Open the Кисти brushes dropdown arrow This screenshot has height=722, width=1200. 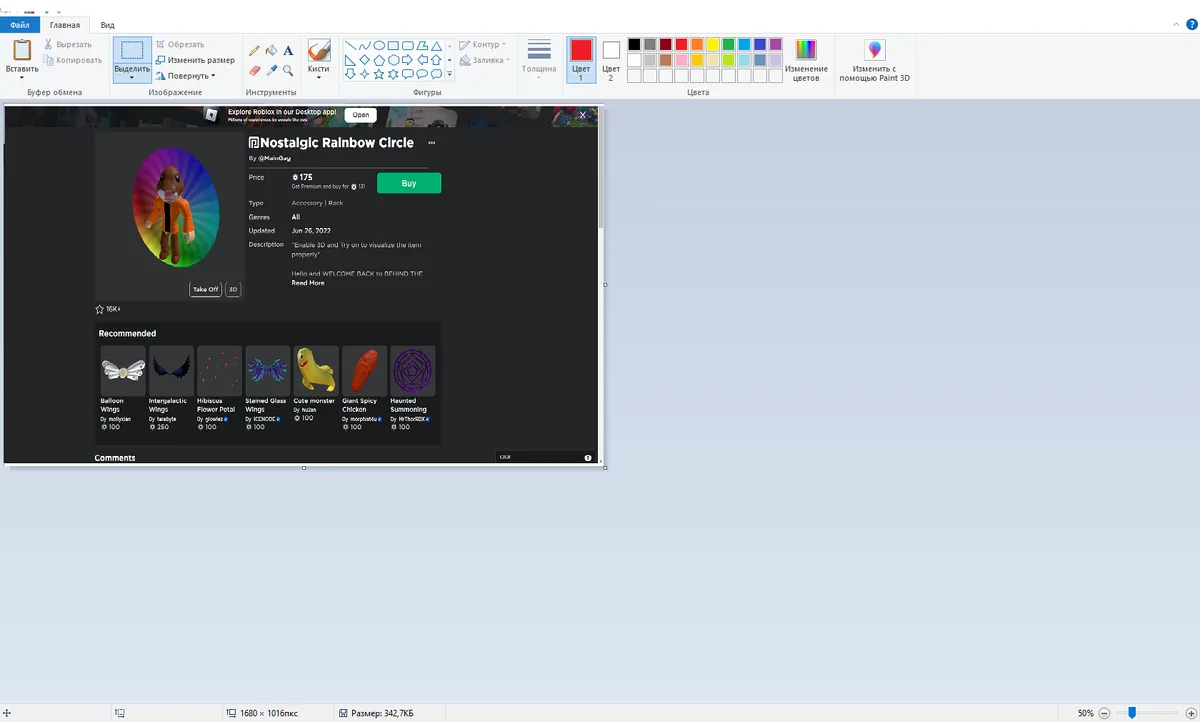tap(319, 77)
